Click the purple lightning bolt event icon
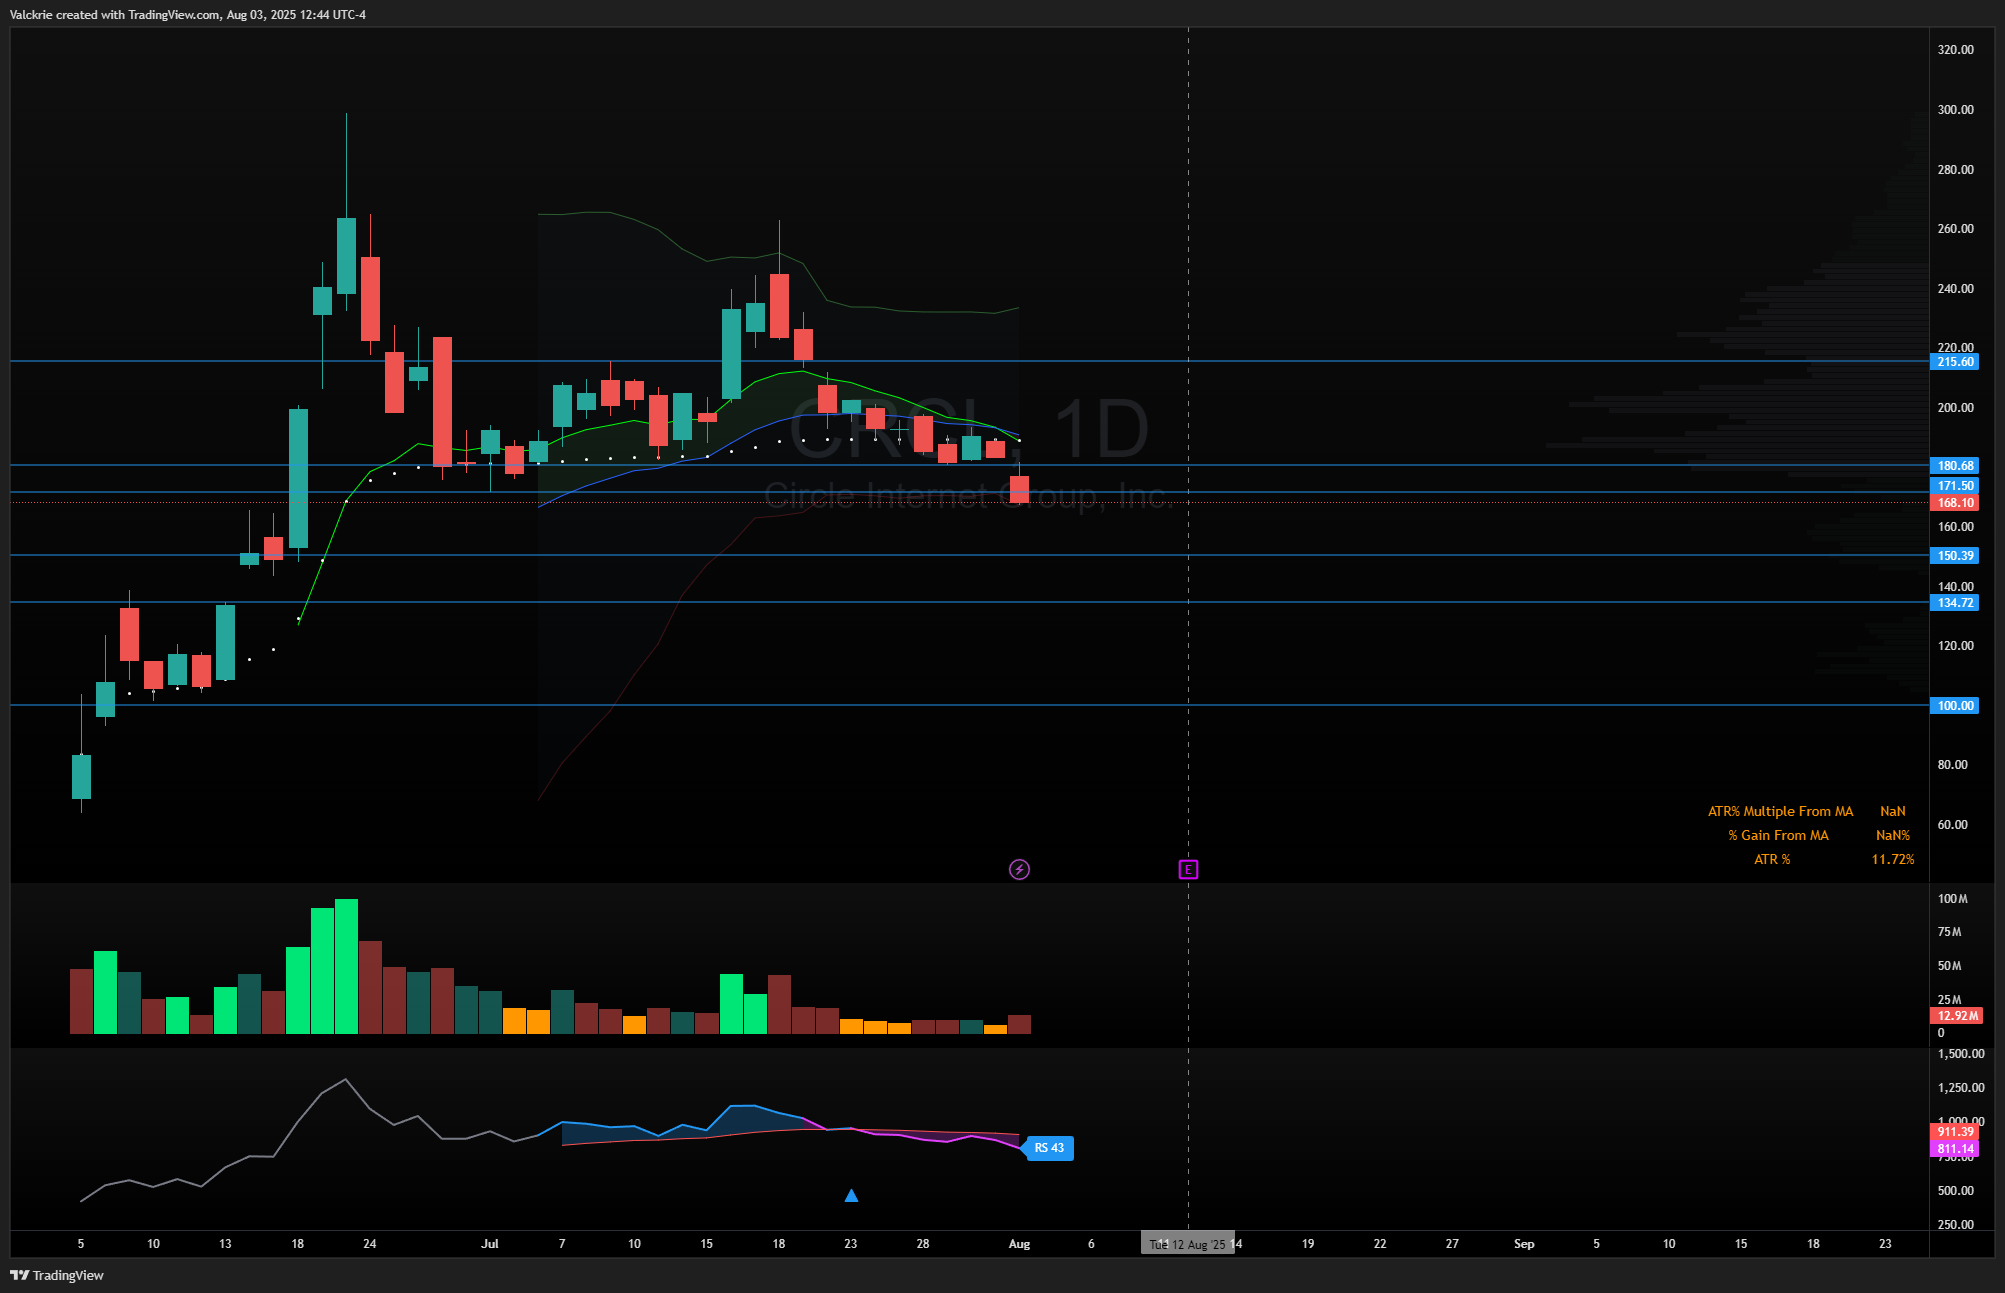The width and height of the screenshot is (2005, 1293). click(x=1019, y=869)
